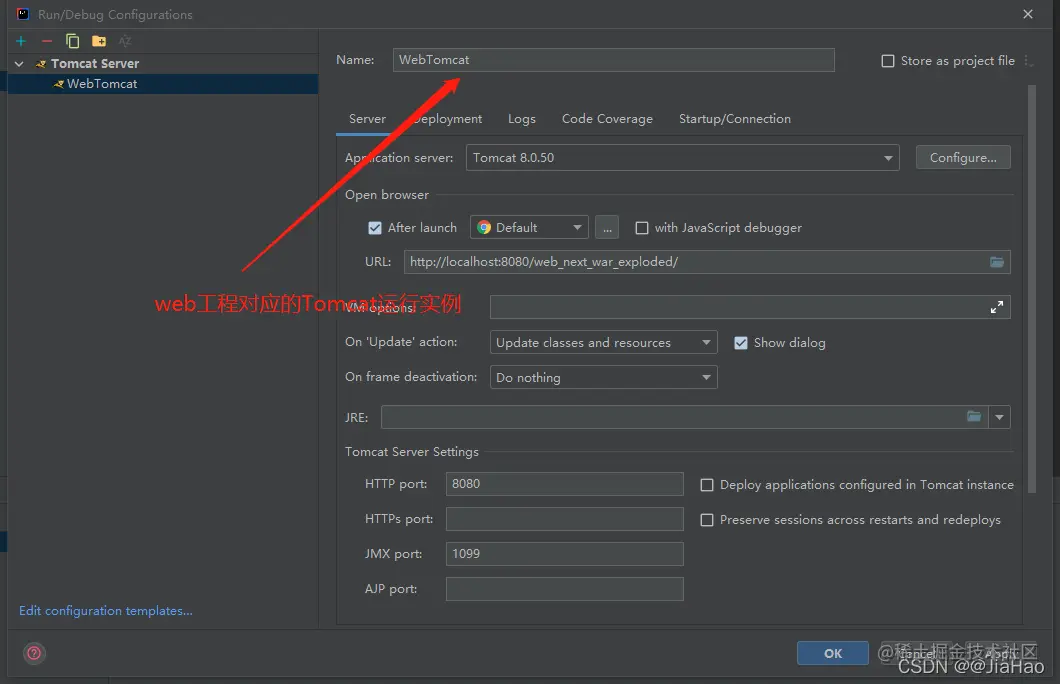Switch to the Code Coverage tab

607,118
